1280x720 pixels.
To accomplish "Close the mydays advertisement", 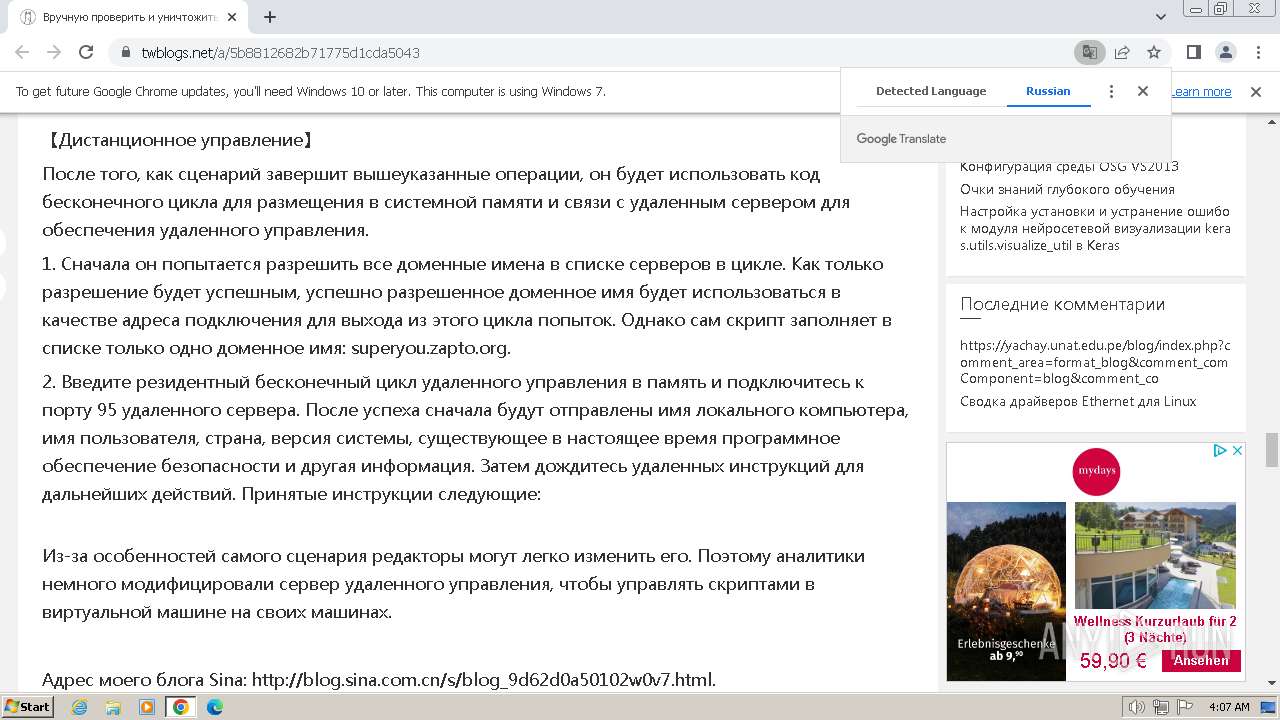I will pos(1237,451).
